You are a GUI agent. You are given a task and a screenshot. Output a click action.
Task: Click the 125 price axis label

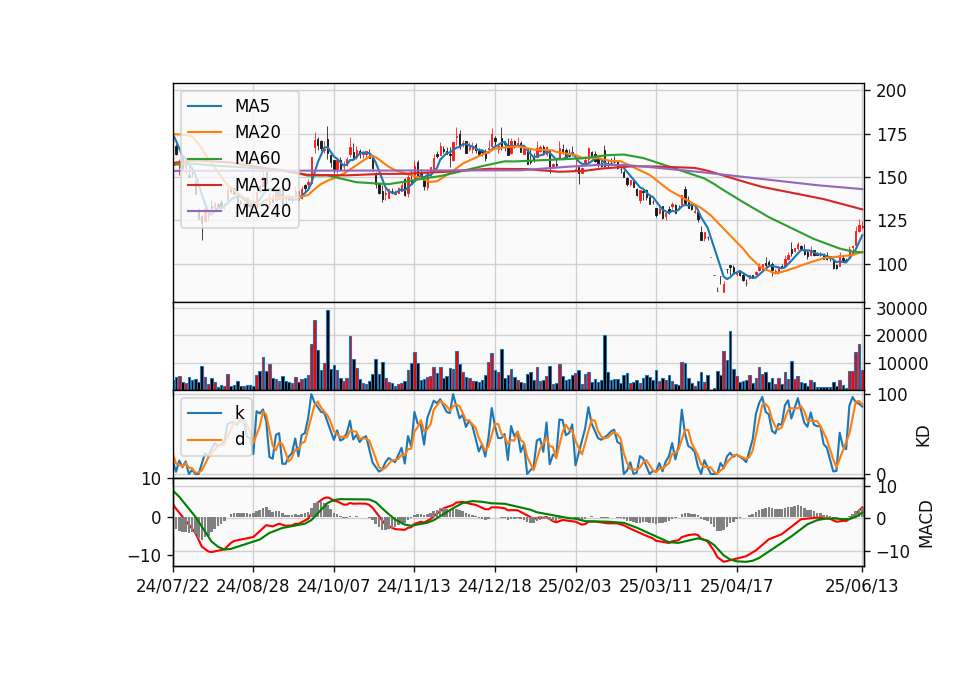click(x=891, y=221)
